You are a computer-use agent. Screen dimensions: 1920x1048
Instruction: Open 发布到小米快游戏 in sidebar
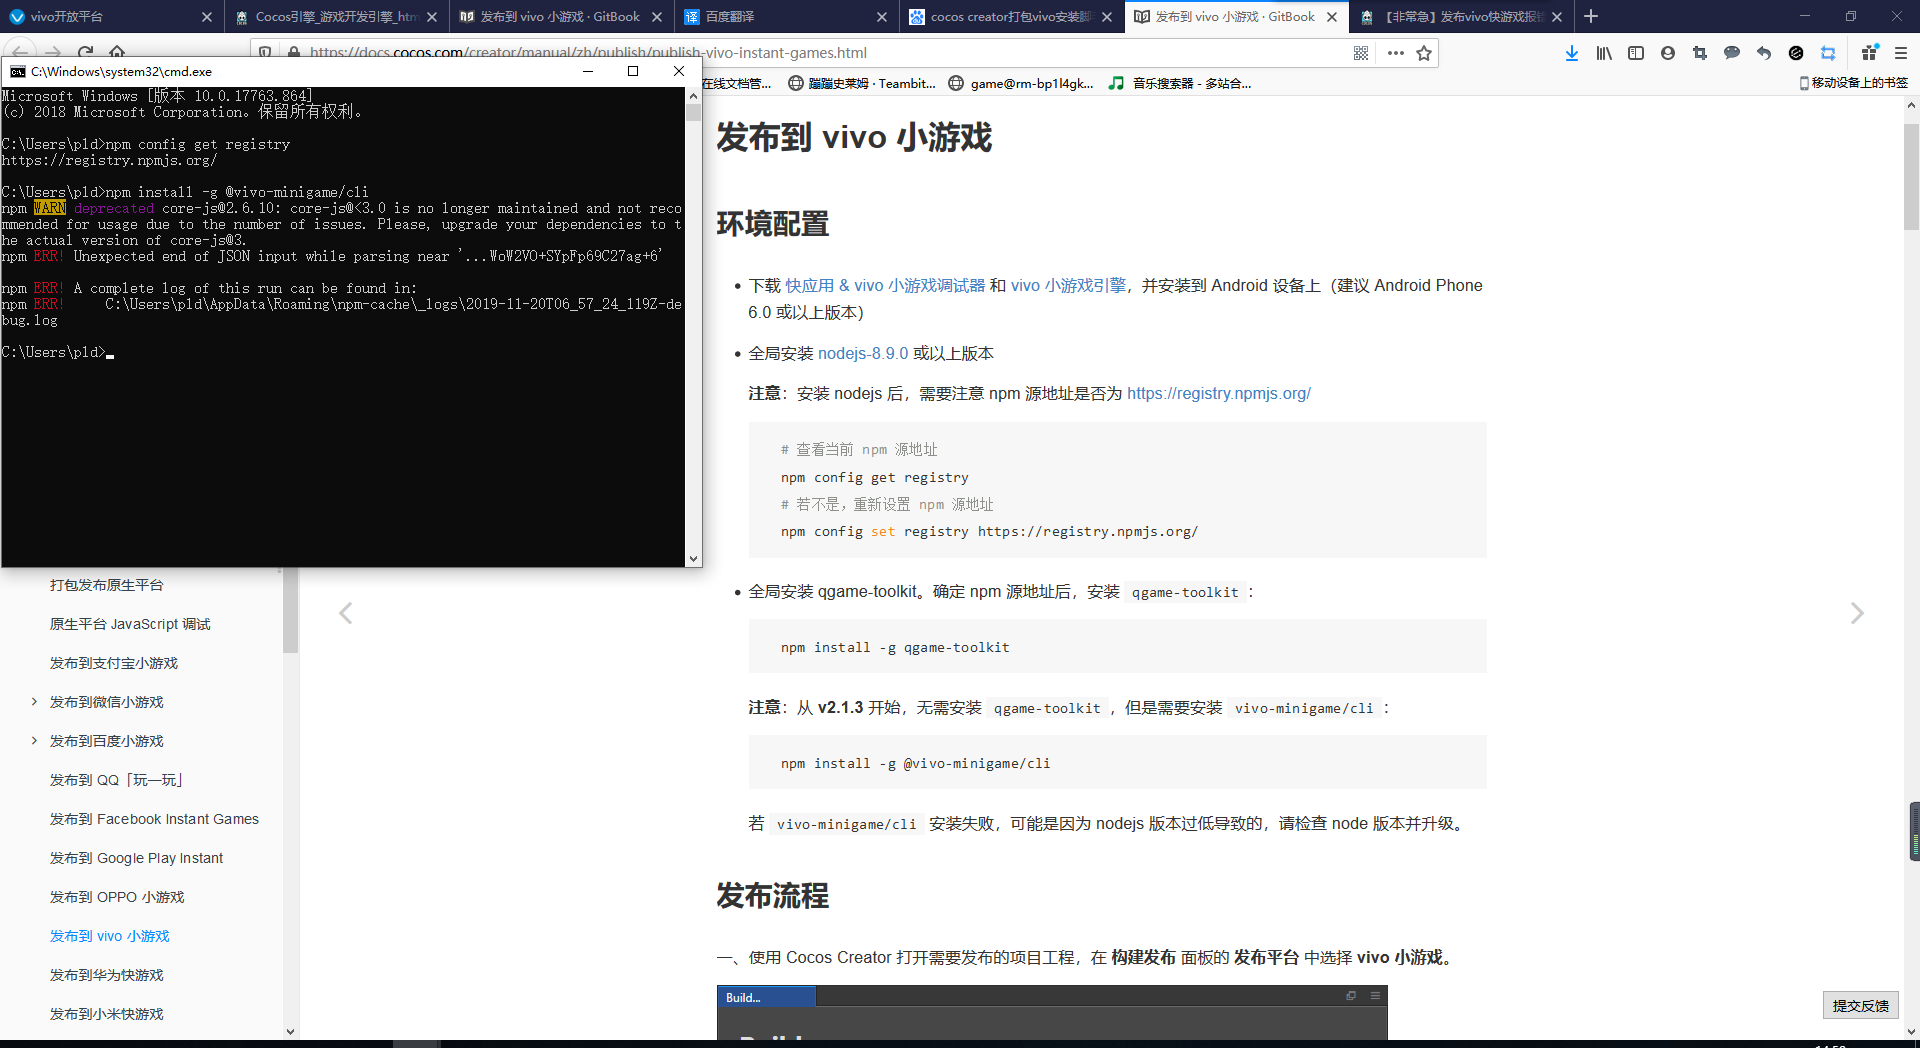click(x=106, y=1014)
